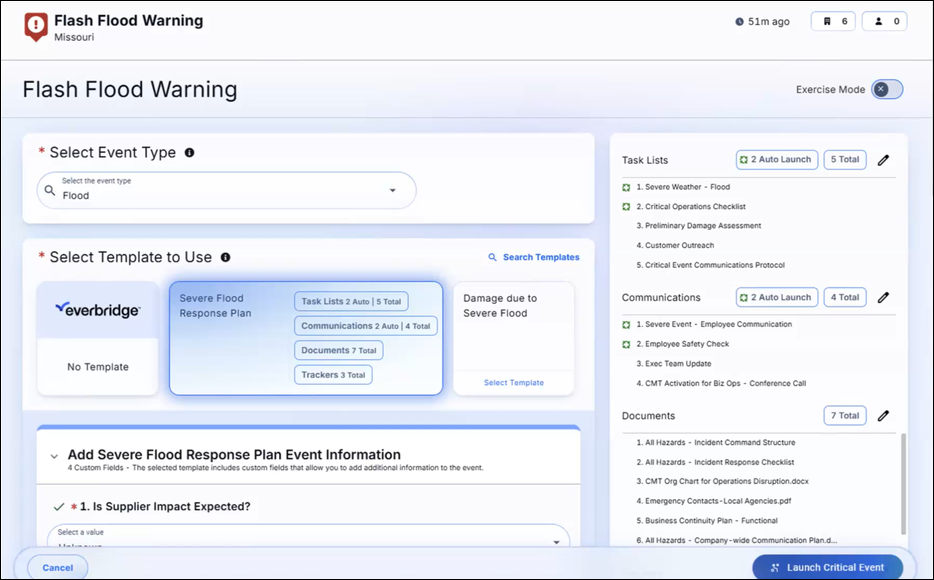Image resolution: width=934 pixels, height=580 pixels.
Task: Click the sparkle icon on Launch Critical Event
Action: click(774, 567)
